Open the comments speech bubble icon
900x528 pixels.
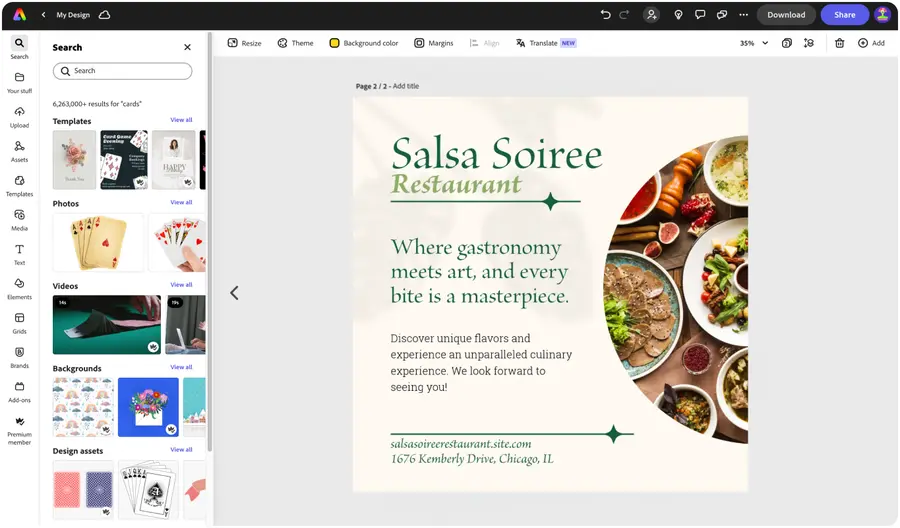(700, 15)
